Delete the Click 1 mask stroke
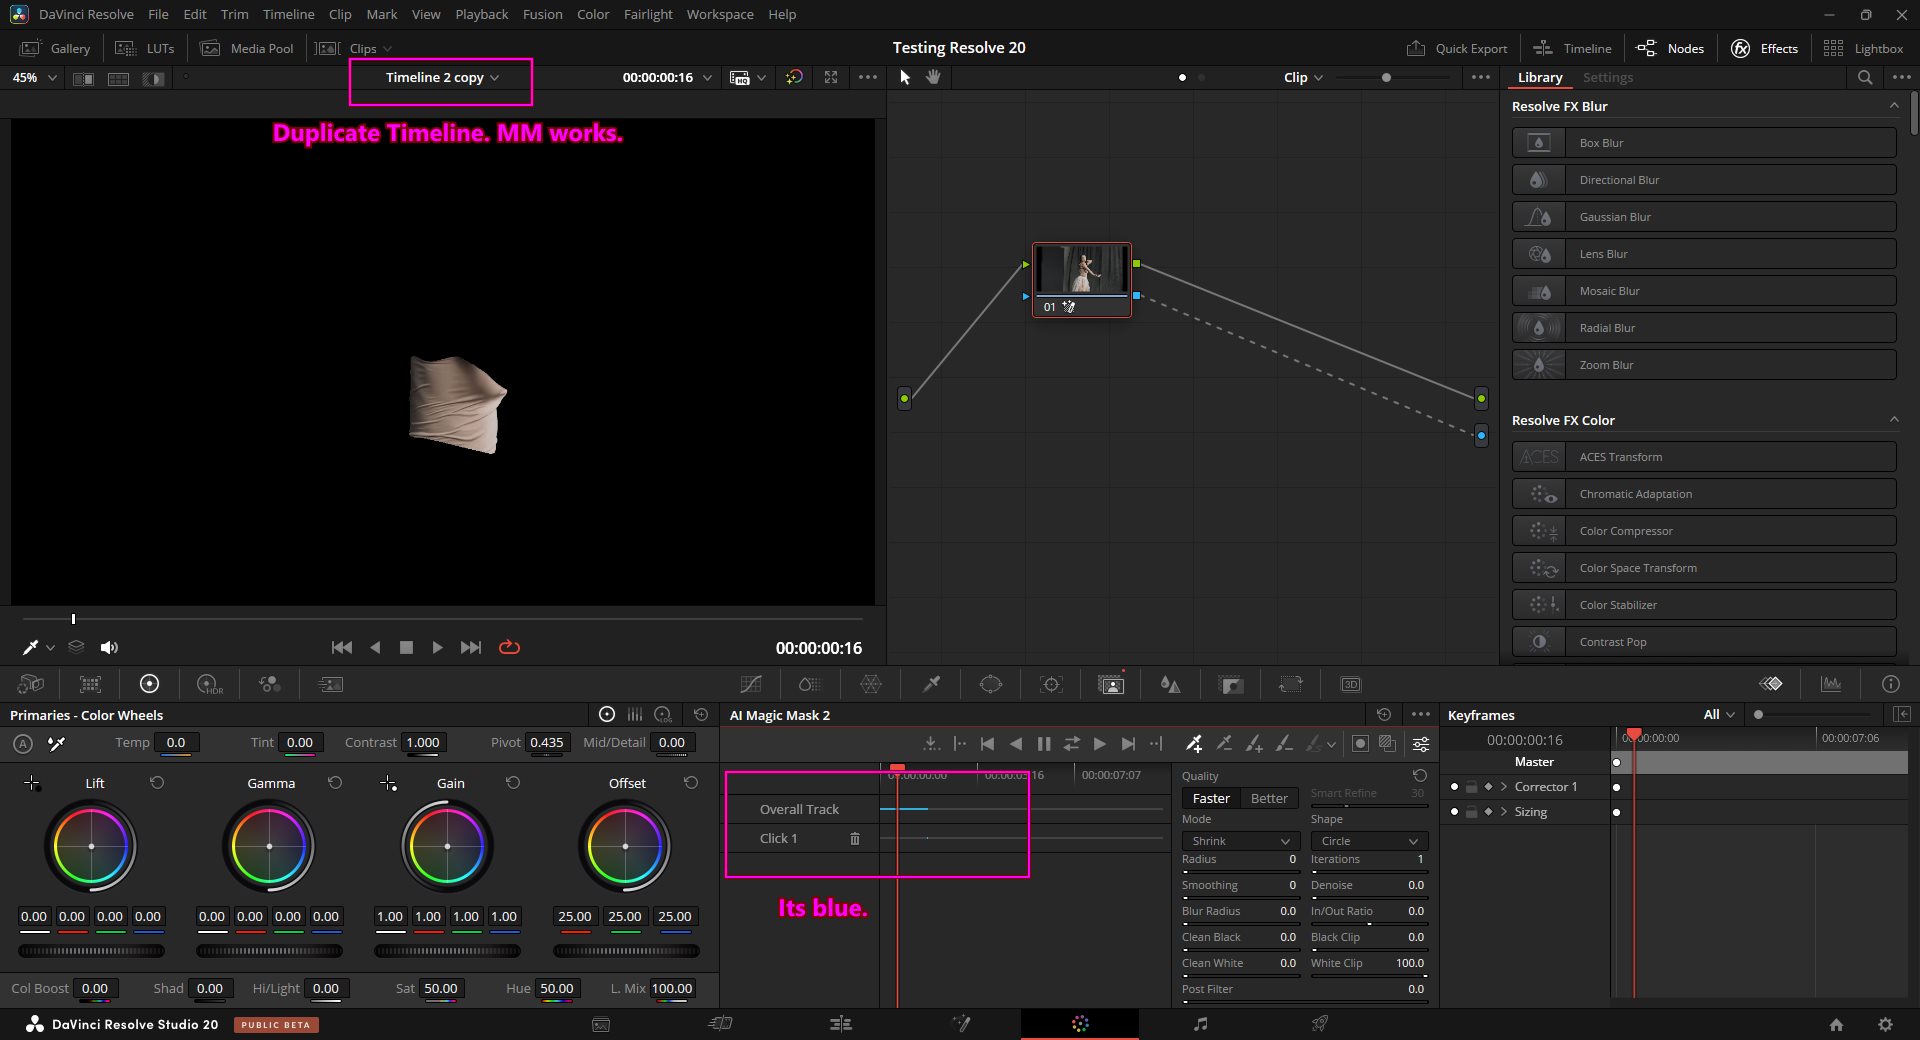This screenshot has height=1040, width=1920. pos(855,838)
